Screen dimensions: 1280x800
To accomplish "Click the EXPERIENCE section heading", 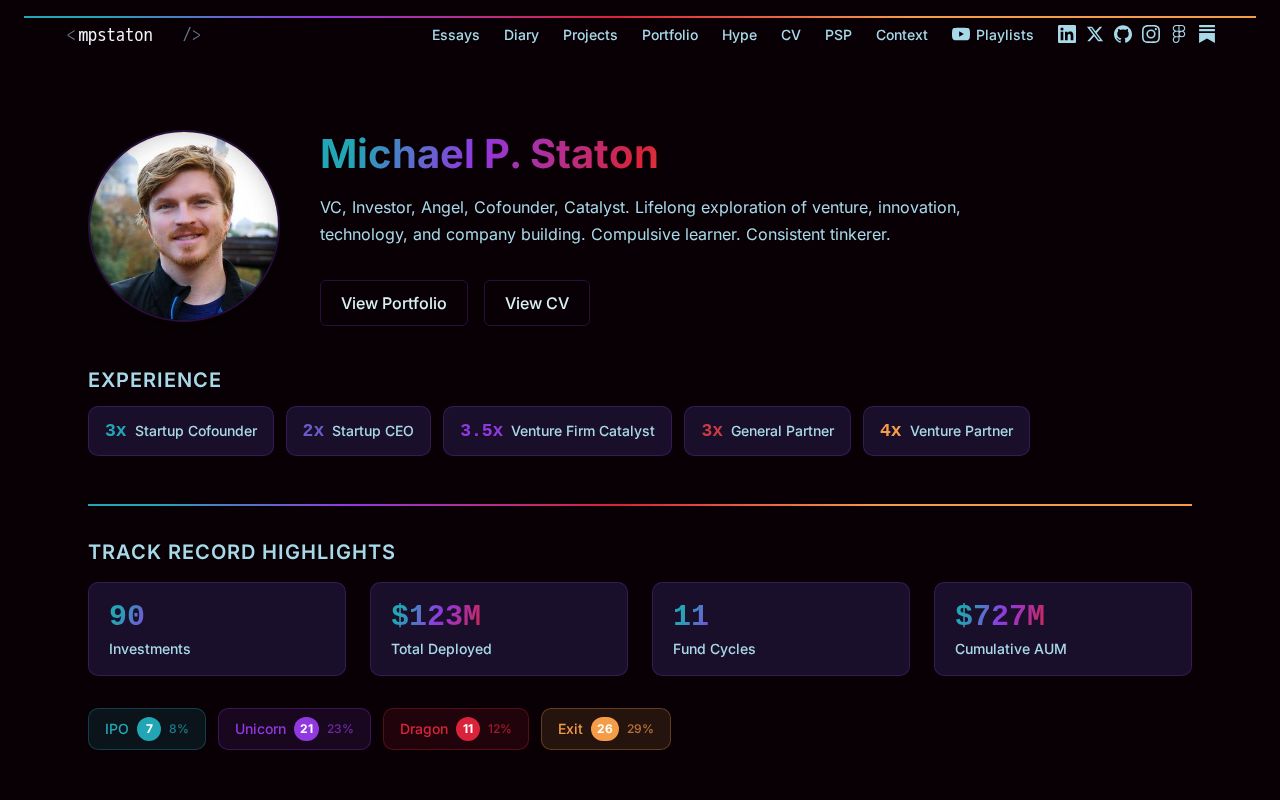I will [x=155, y=380].
